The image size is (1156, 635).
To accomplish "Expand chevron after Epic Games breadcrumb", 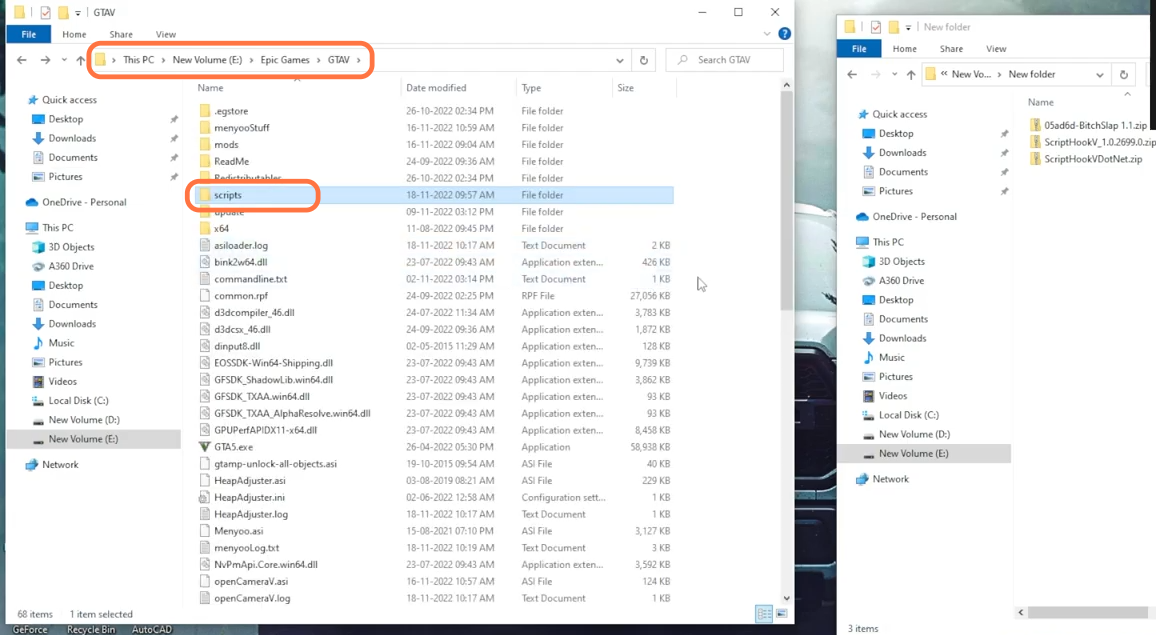I will point(319,60).
